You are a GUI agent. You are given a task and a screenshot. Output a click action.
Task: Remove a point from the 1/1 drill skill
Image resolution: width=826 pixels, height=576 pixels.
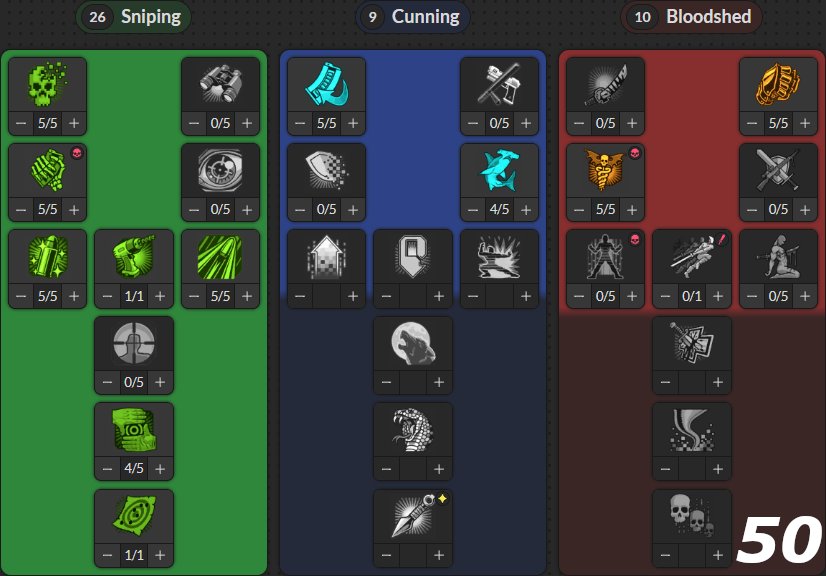click(107, 296)
